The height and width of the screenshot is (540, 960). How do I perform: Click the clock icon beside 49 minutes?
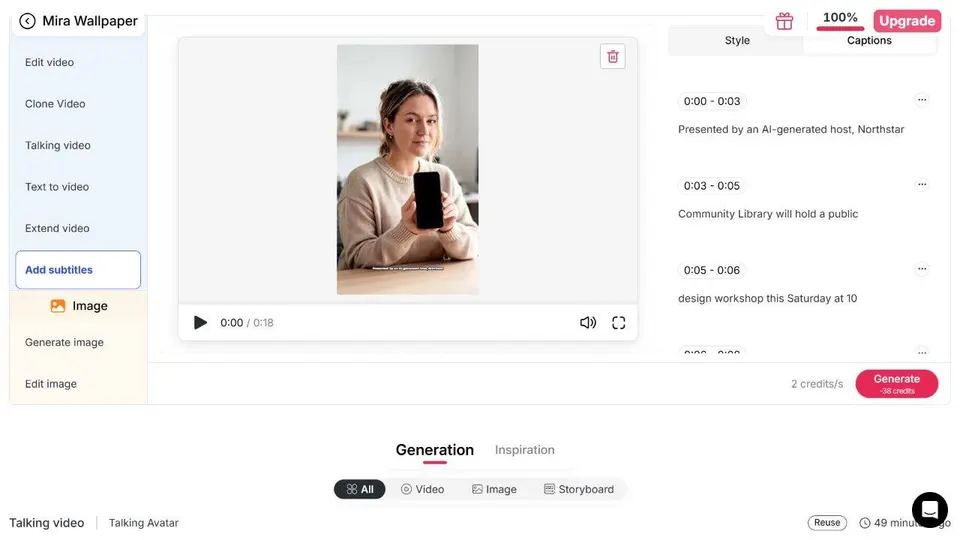pos(864,523)
